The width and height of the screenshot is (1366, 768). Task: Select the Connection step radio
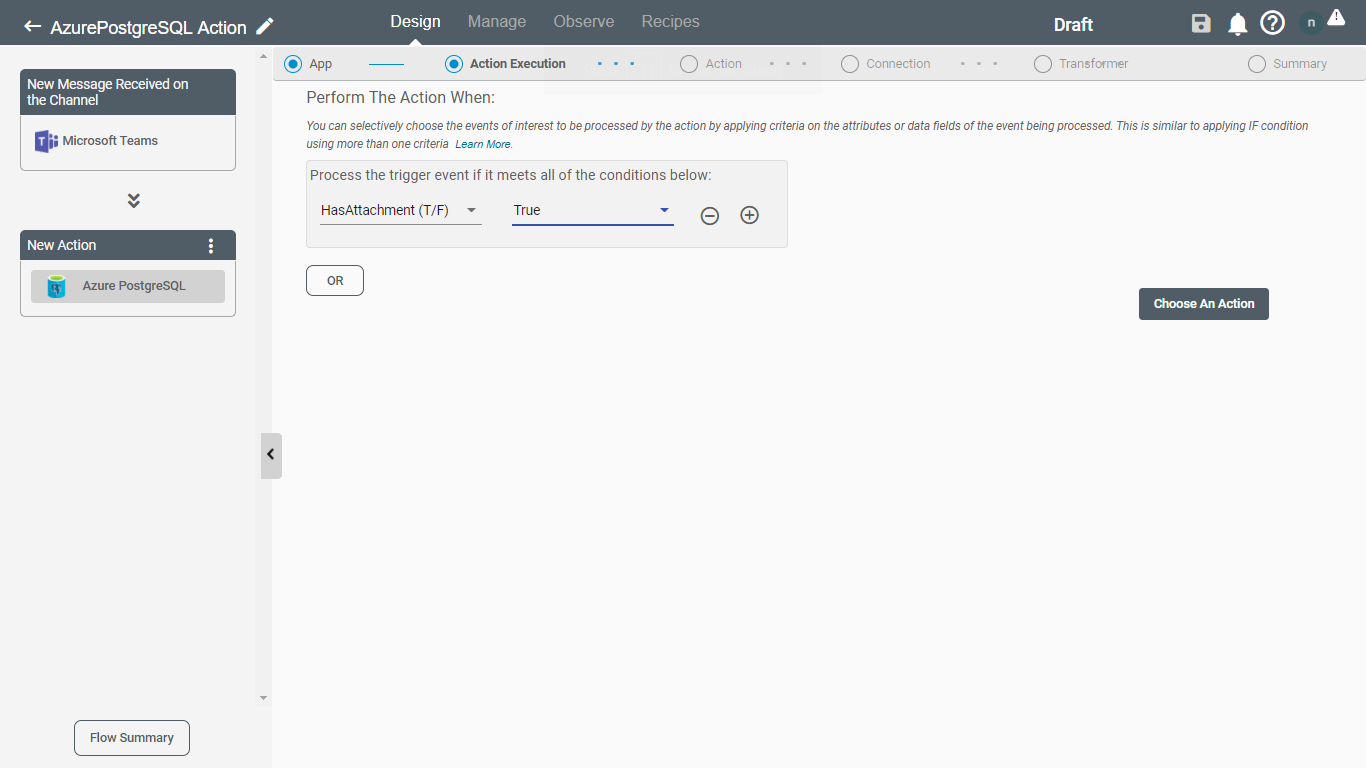850,64
